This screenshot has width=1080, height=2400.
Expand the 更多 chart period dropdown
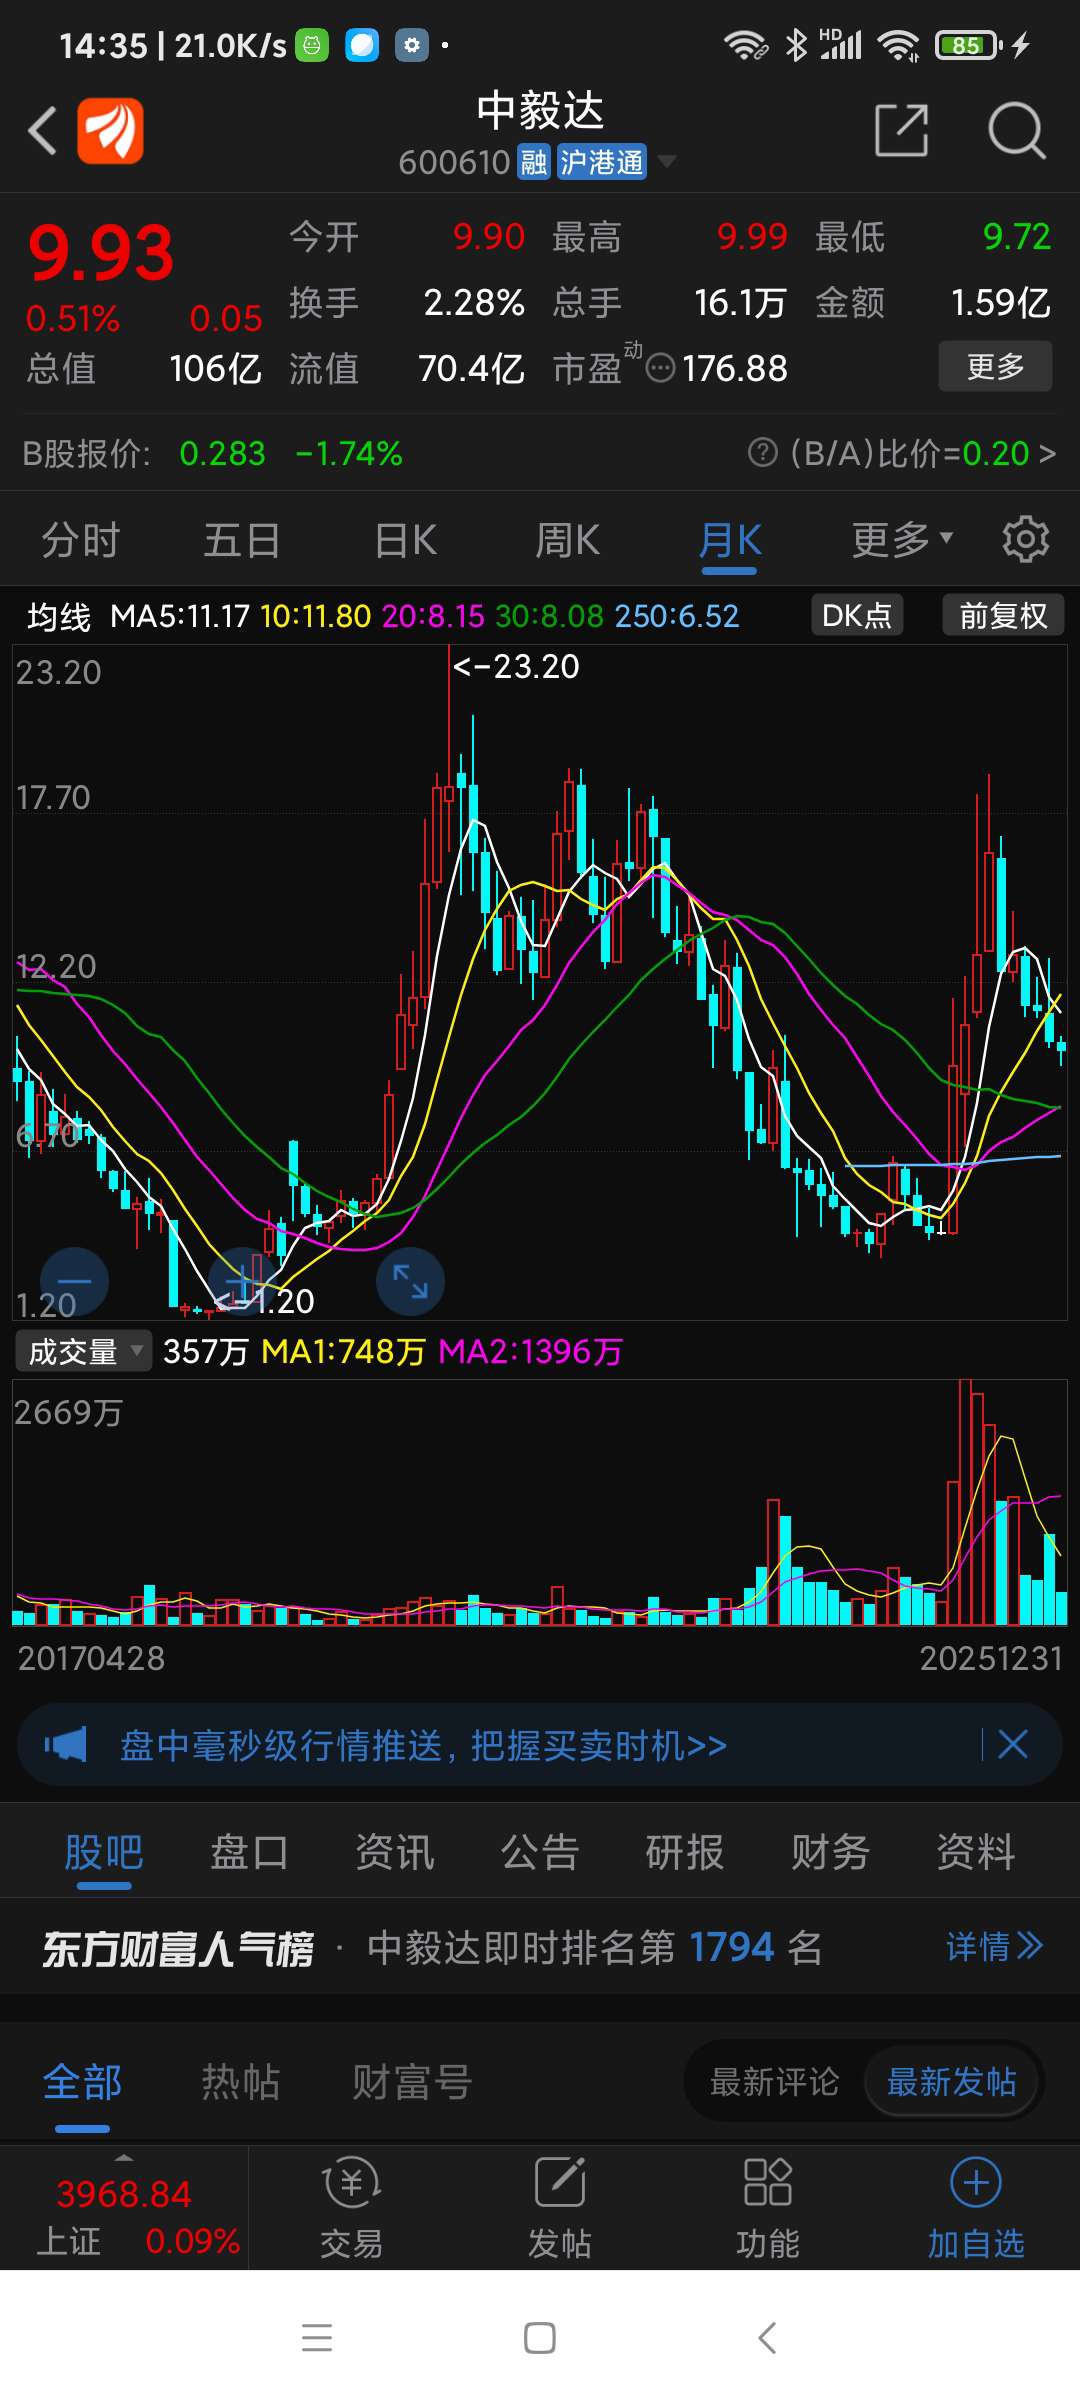point(902,540)
